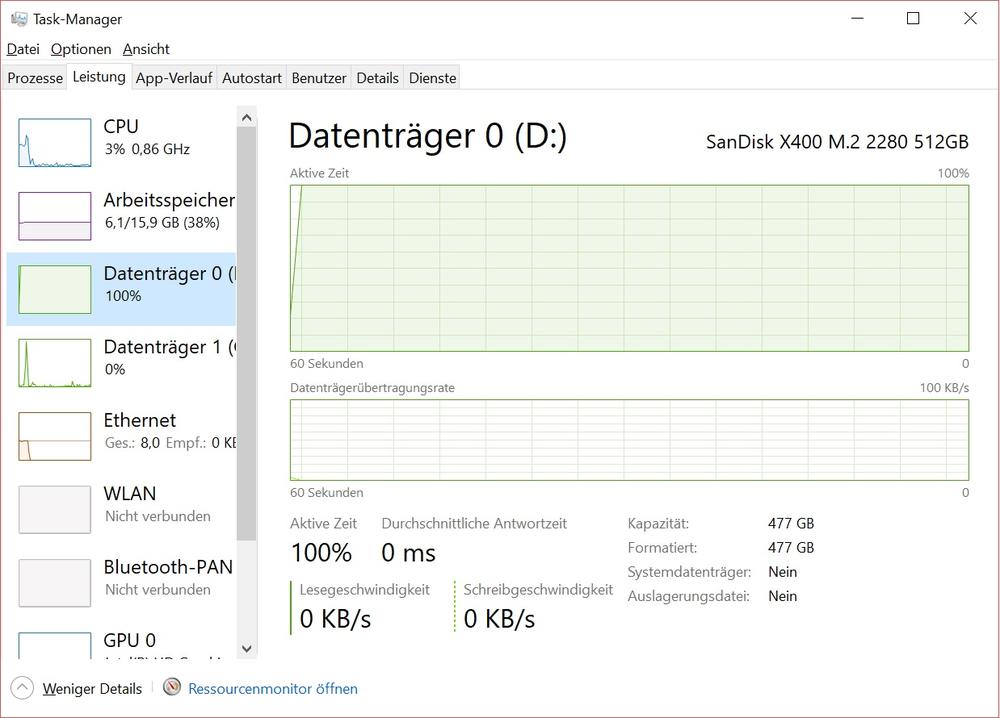Open the Optionen menu
This screenshot has height=718, width=1000.
(x=81, y=49)
